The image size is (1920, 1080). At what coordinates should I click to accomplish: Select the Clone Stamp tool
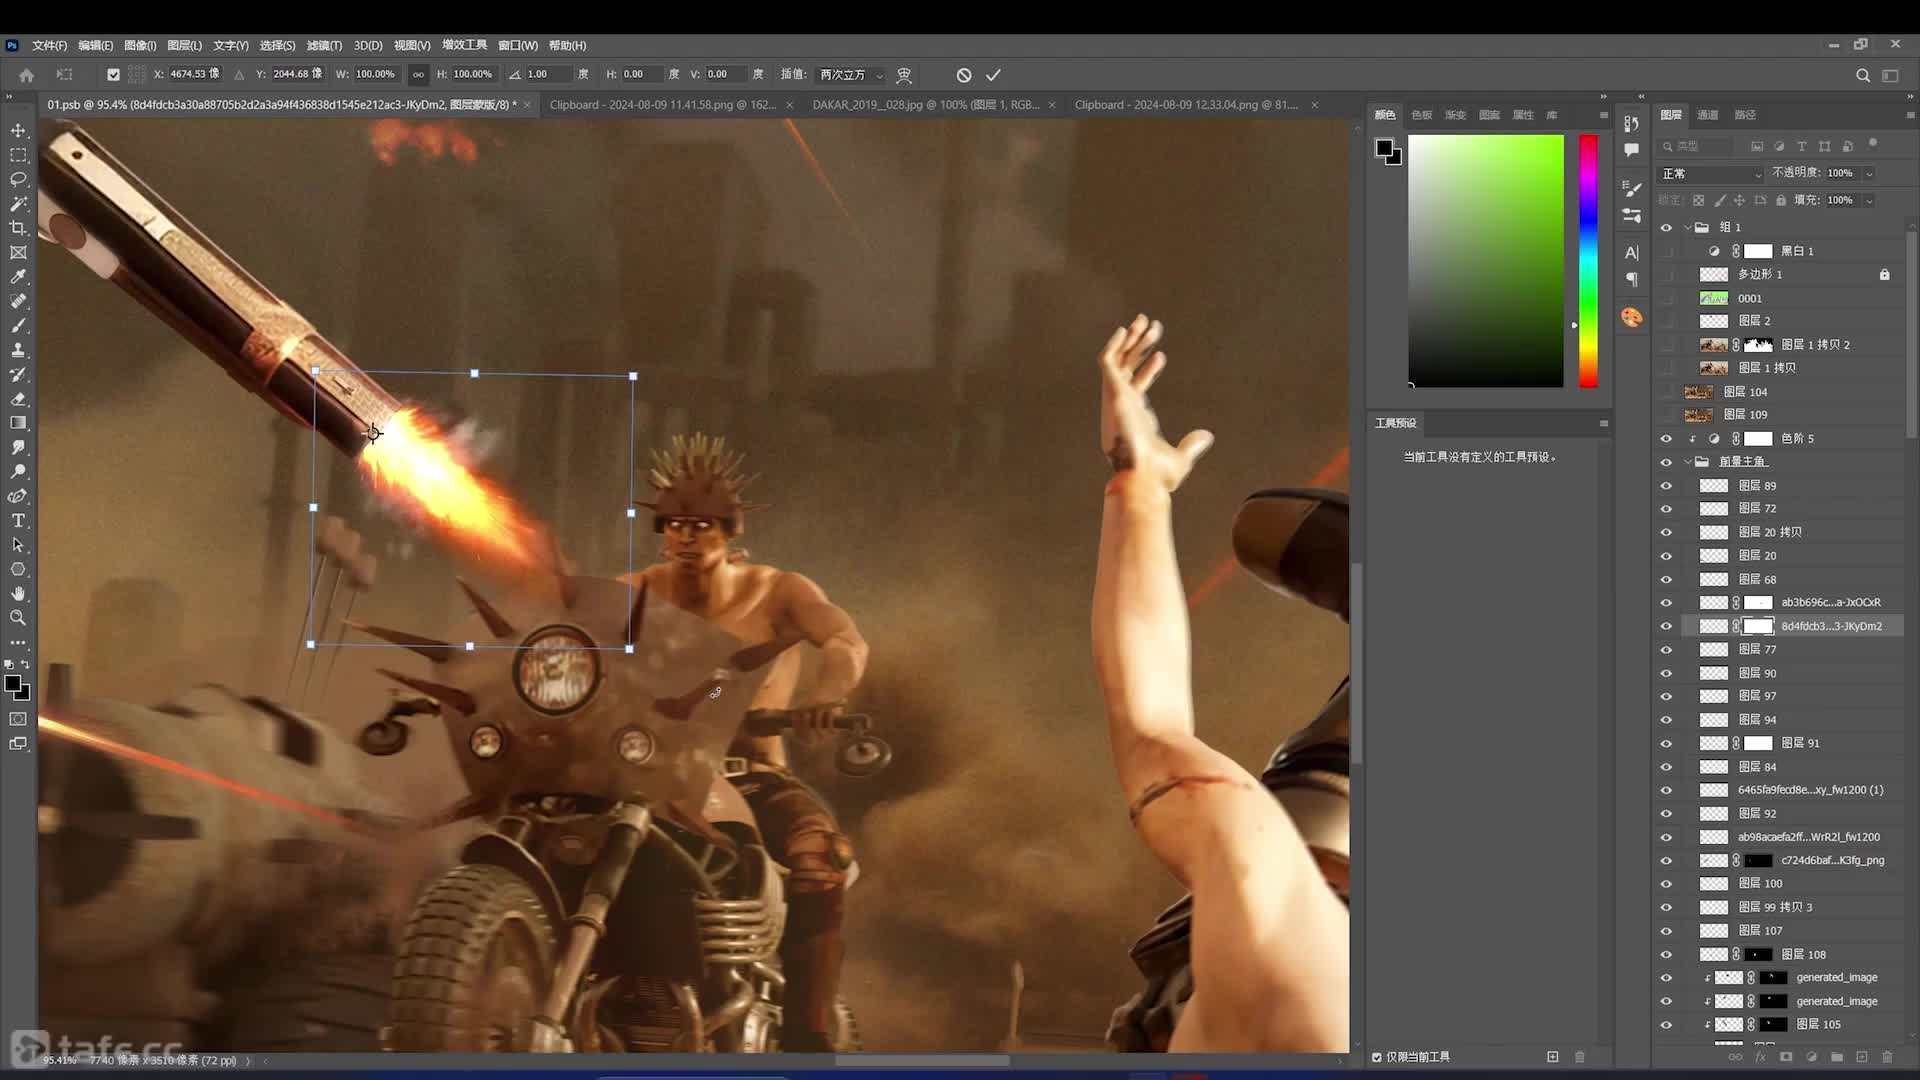click(18, 350)
